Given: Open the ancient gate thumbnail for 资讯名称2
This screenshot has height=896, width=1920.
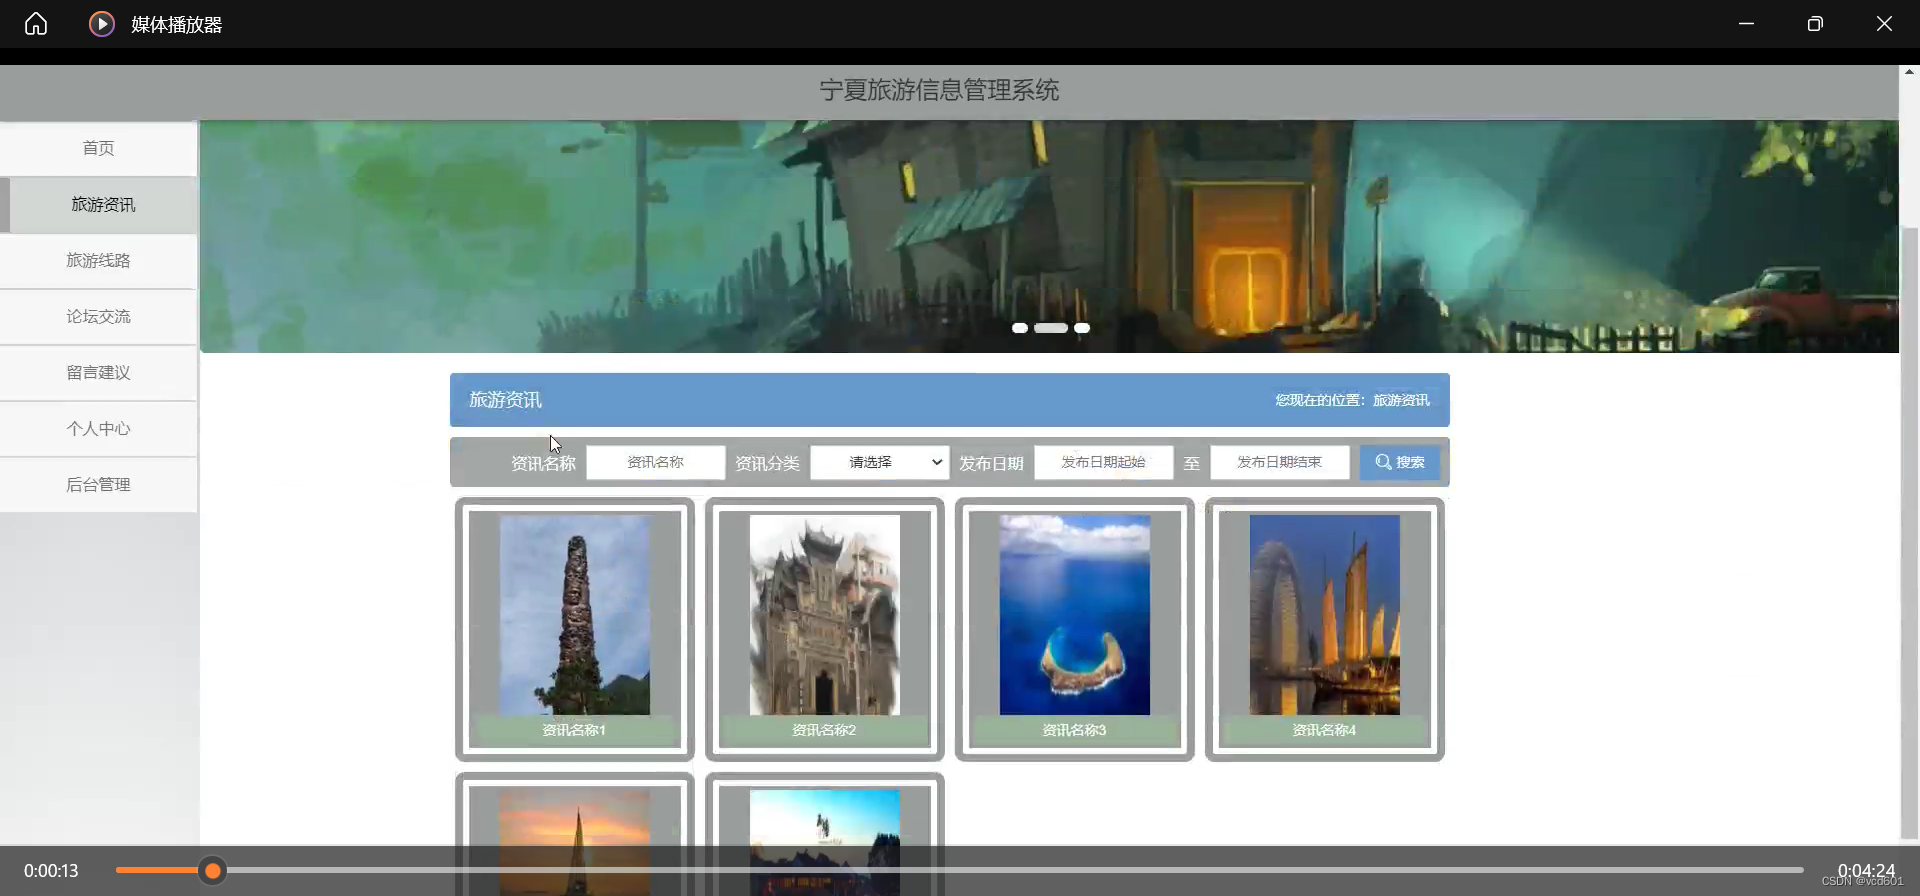Looking at the screenshot, I should pos(824,615).
